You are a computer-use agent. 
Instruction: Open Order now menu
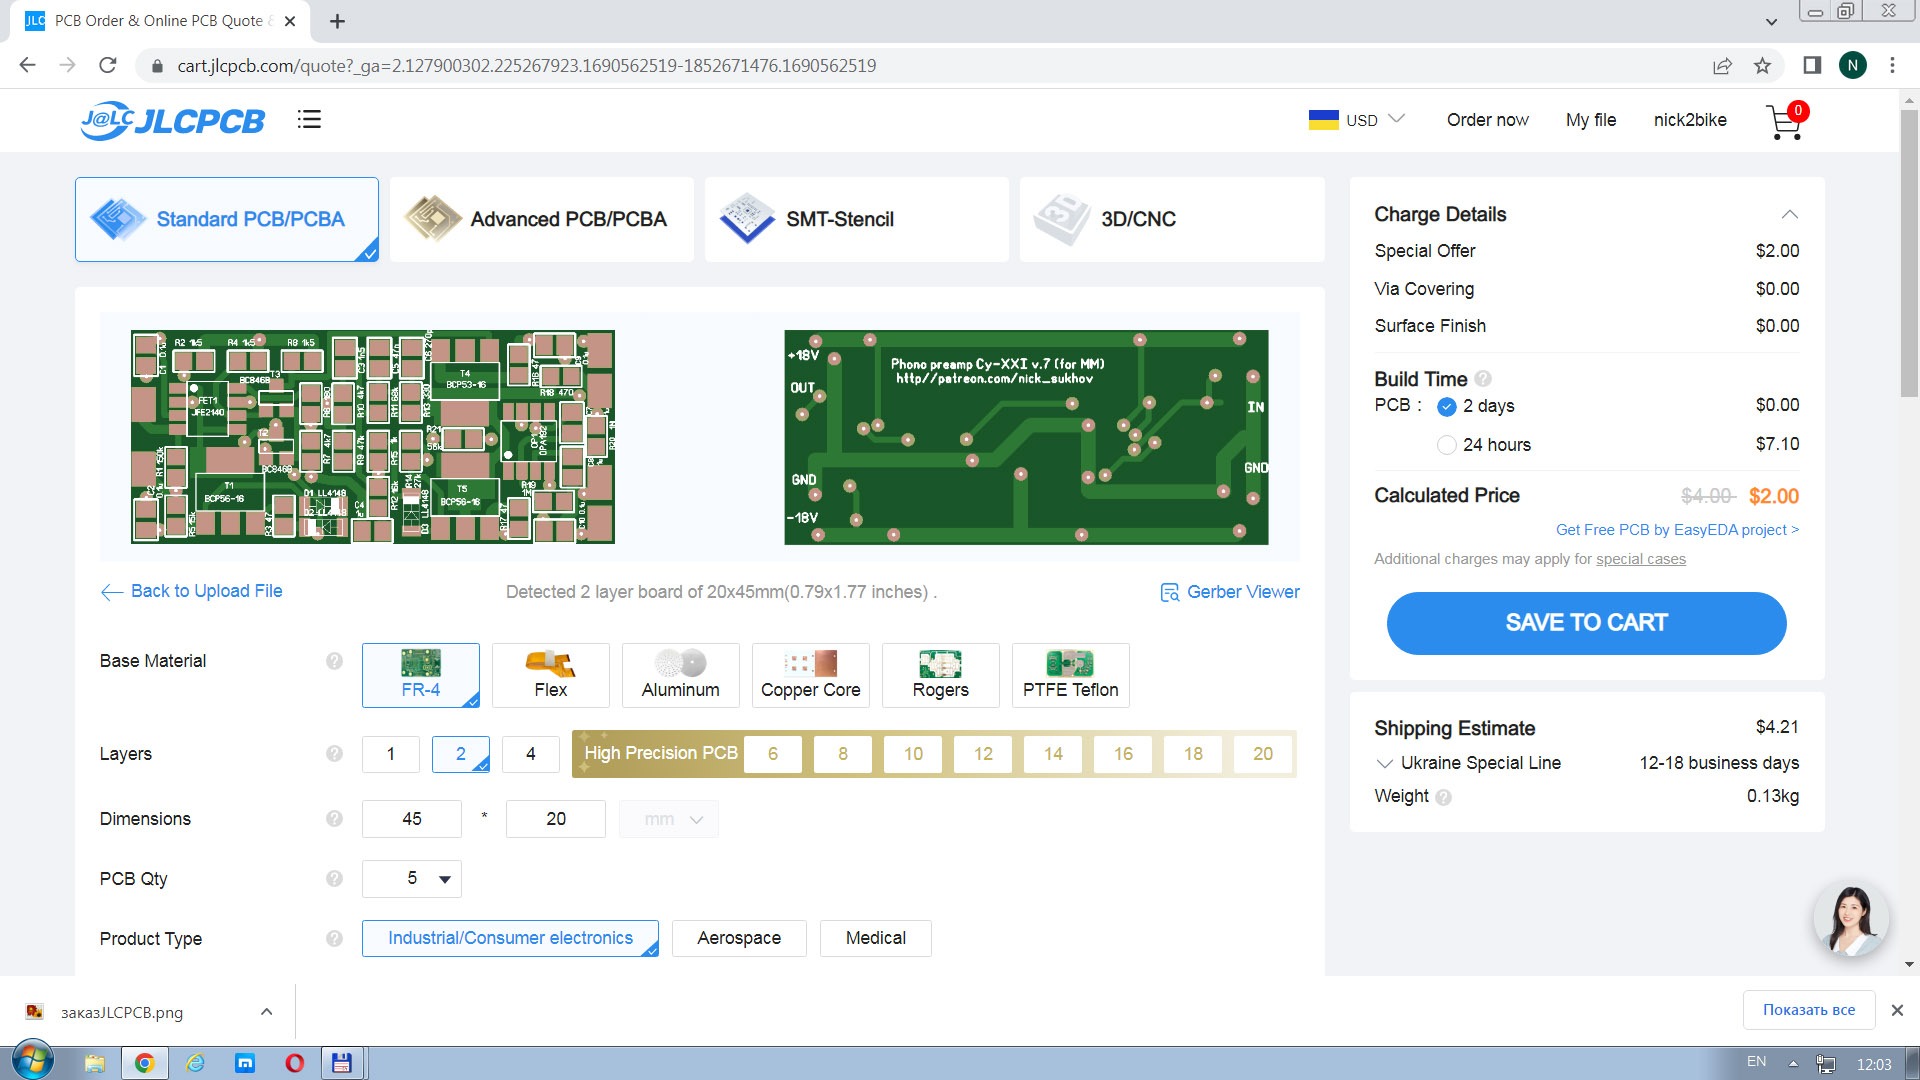[1487, 120]
